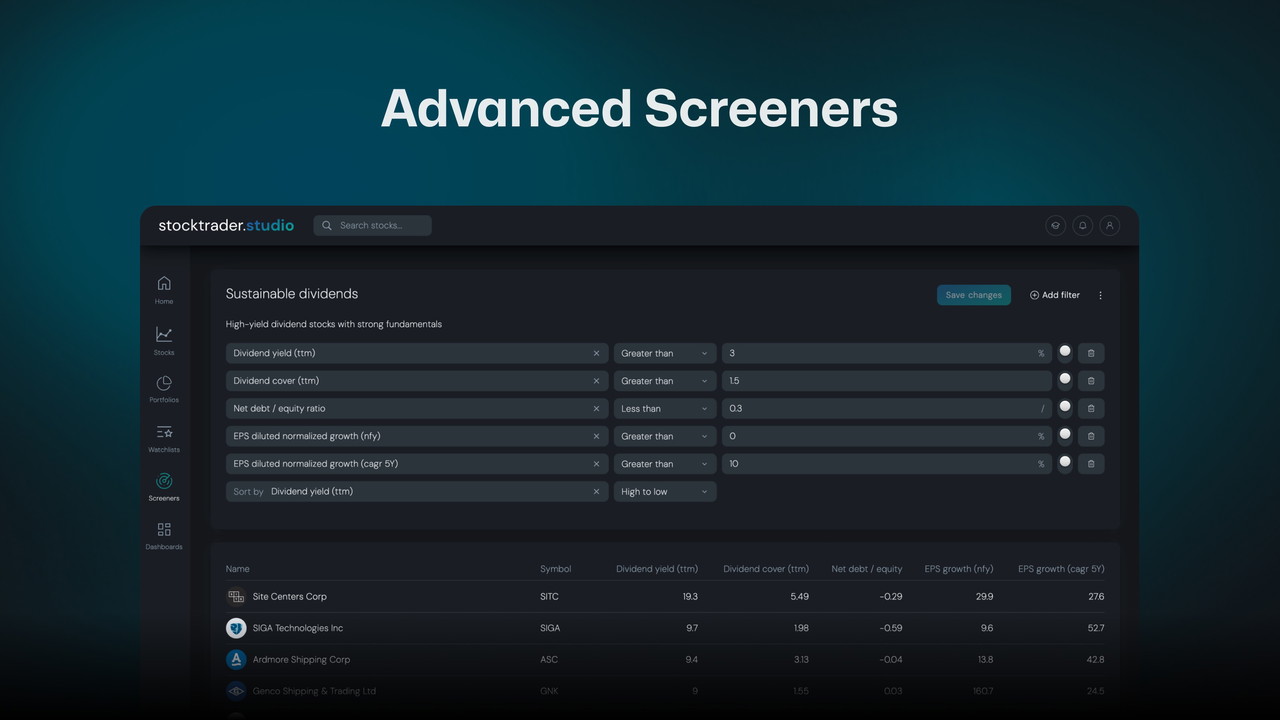Open Greater than dropdown for Dividend yield

[664, 353]
